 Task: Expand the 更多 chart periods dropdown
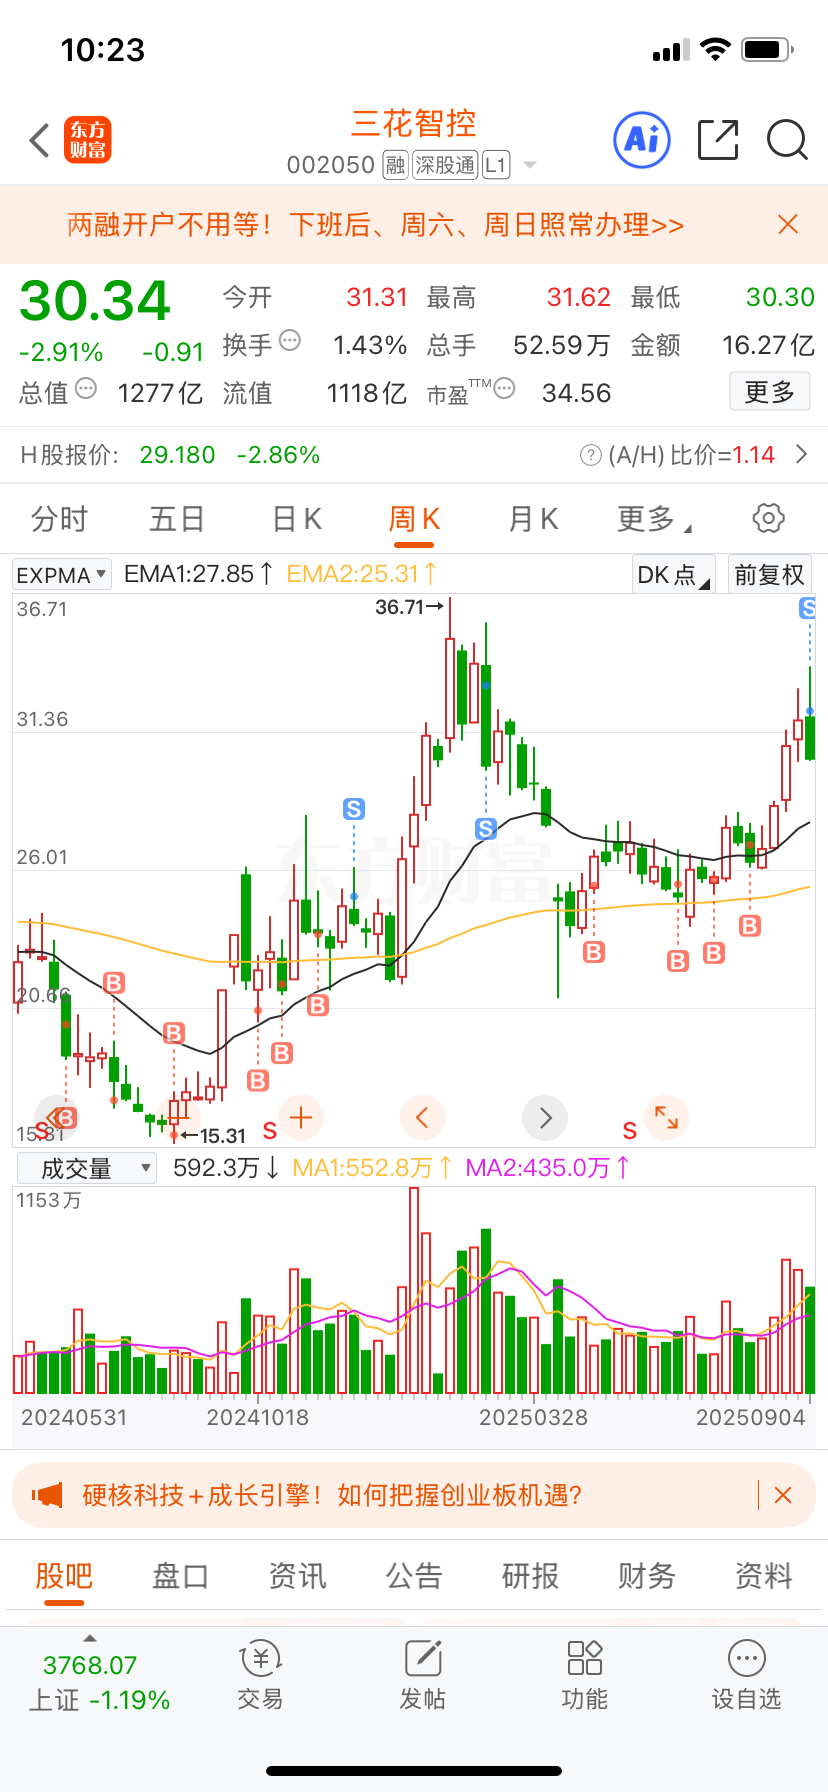654,519
